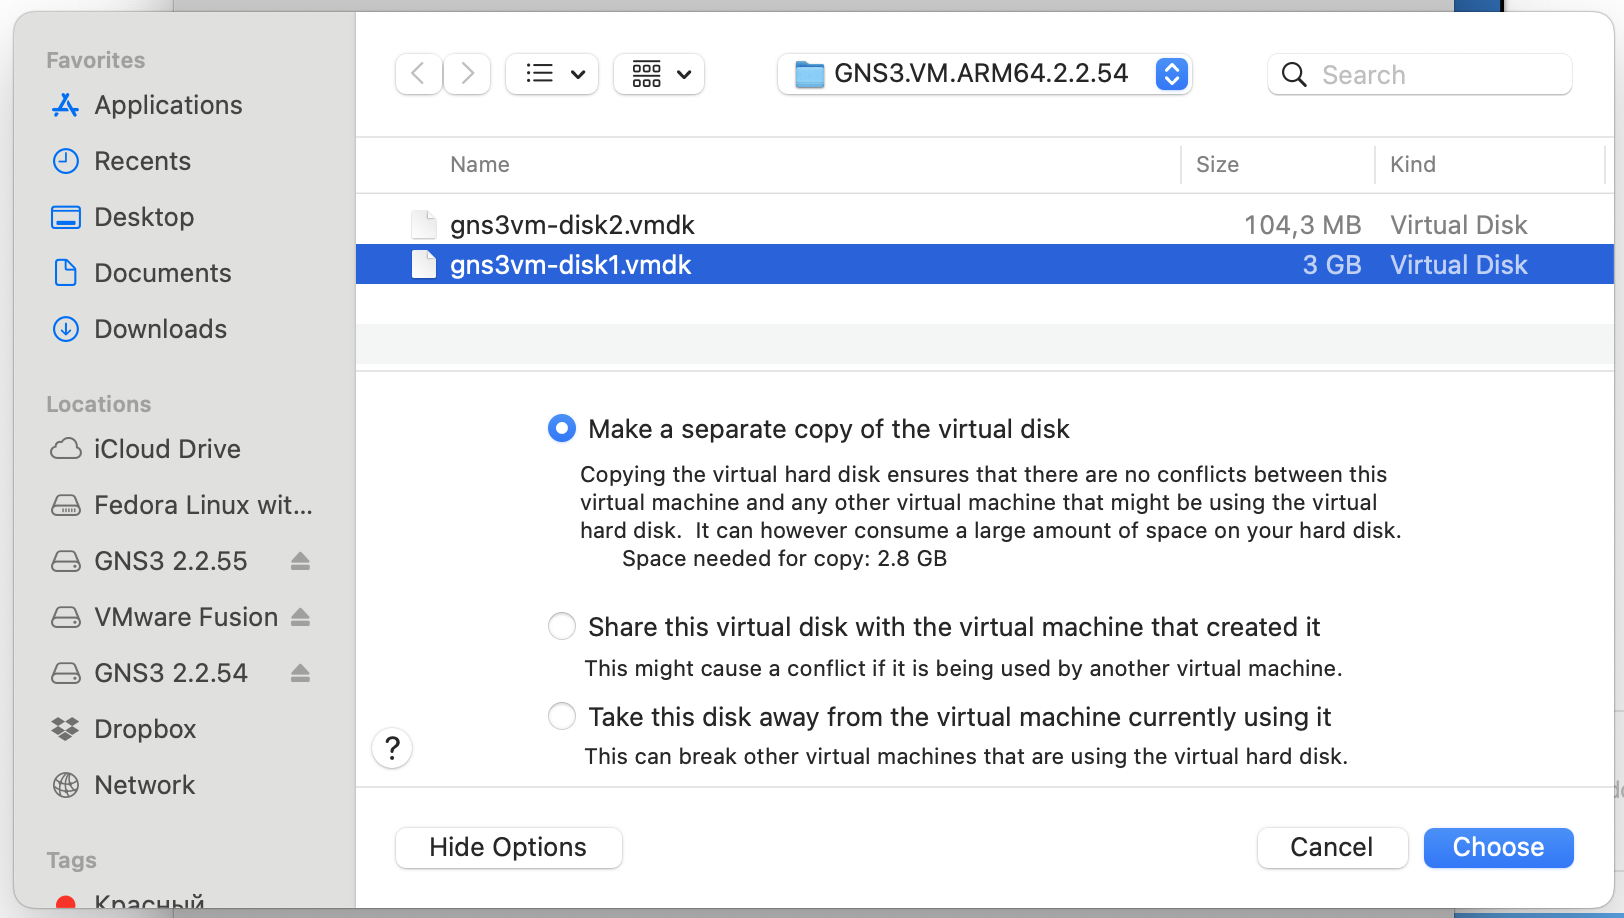The width and height of the screenshot is (1624, 918).
Task: Open Applications in the sidebar
Action: pos(168,105)
